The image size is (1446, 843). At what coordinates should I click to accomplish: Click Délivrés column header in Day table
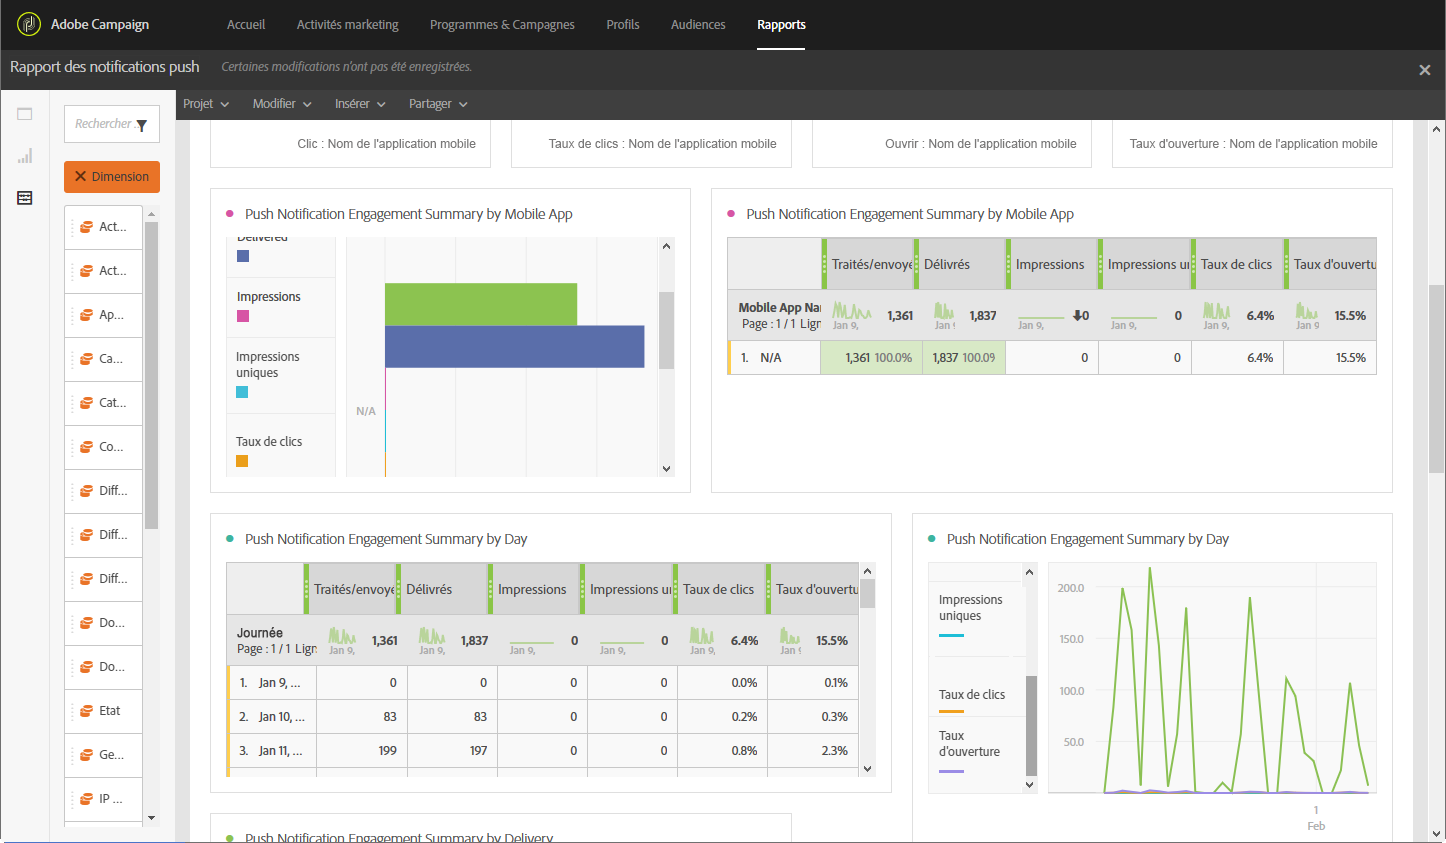pyautogui.click(x=442, y=589)
